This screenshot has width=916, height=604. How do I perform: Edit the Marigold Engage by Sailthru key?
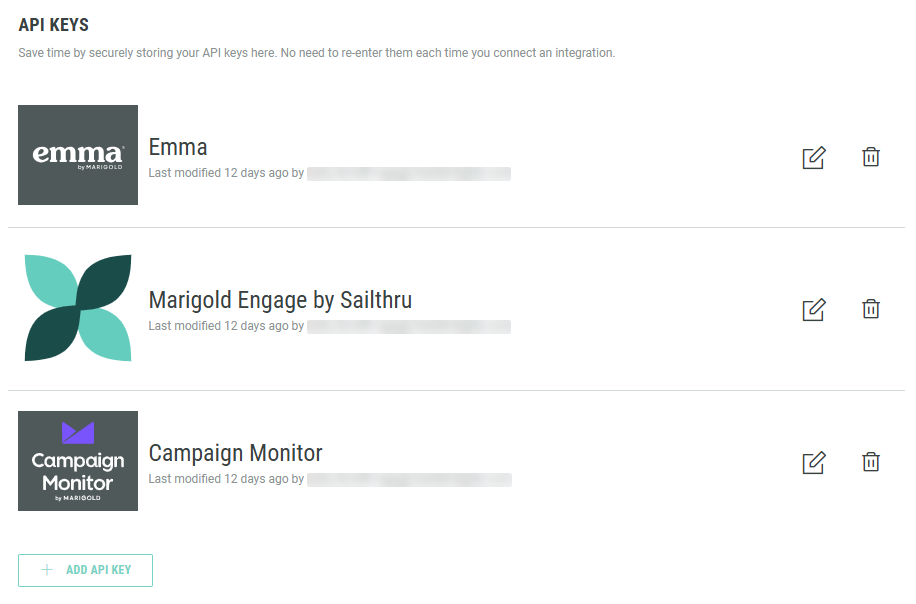coord(814,310)
